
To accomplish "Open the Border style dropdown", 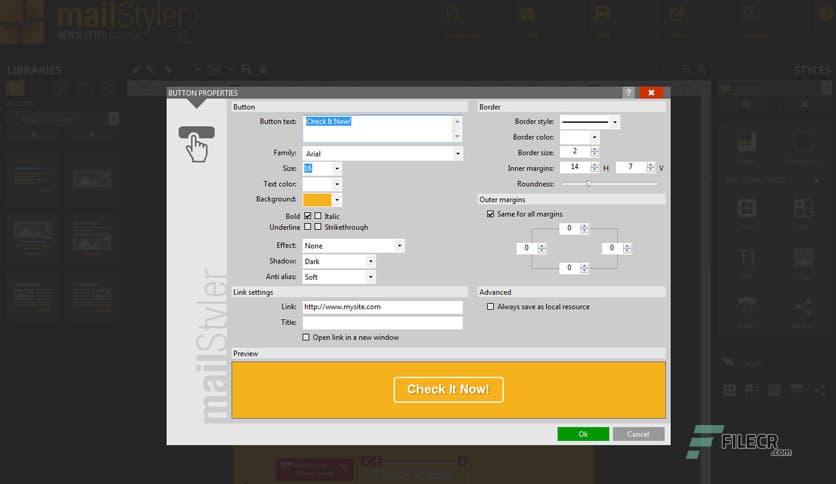I will [590, 122].
